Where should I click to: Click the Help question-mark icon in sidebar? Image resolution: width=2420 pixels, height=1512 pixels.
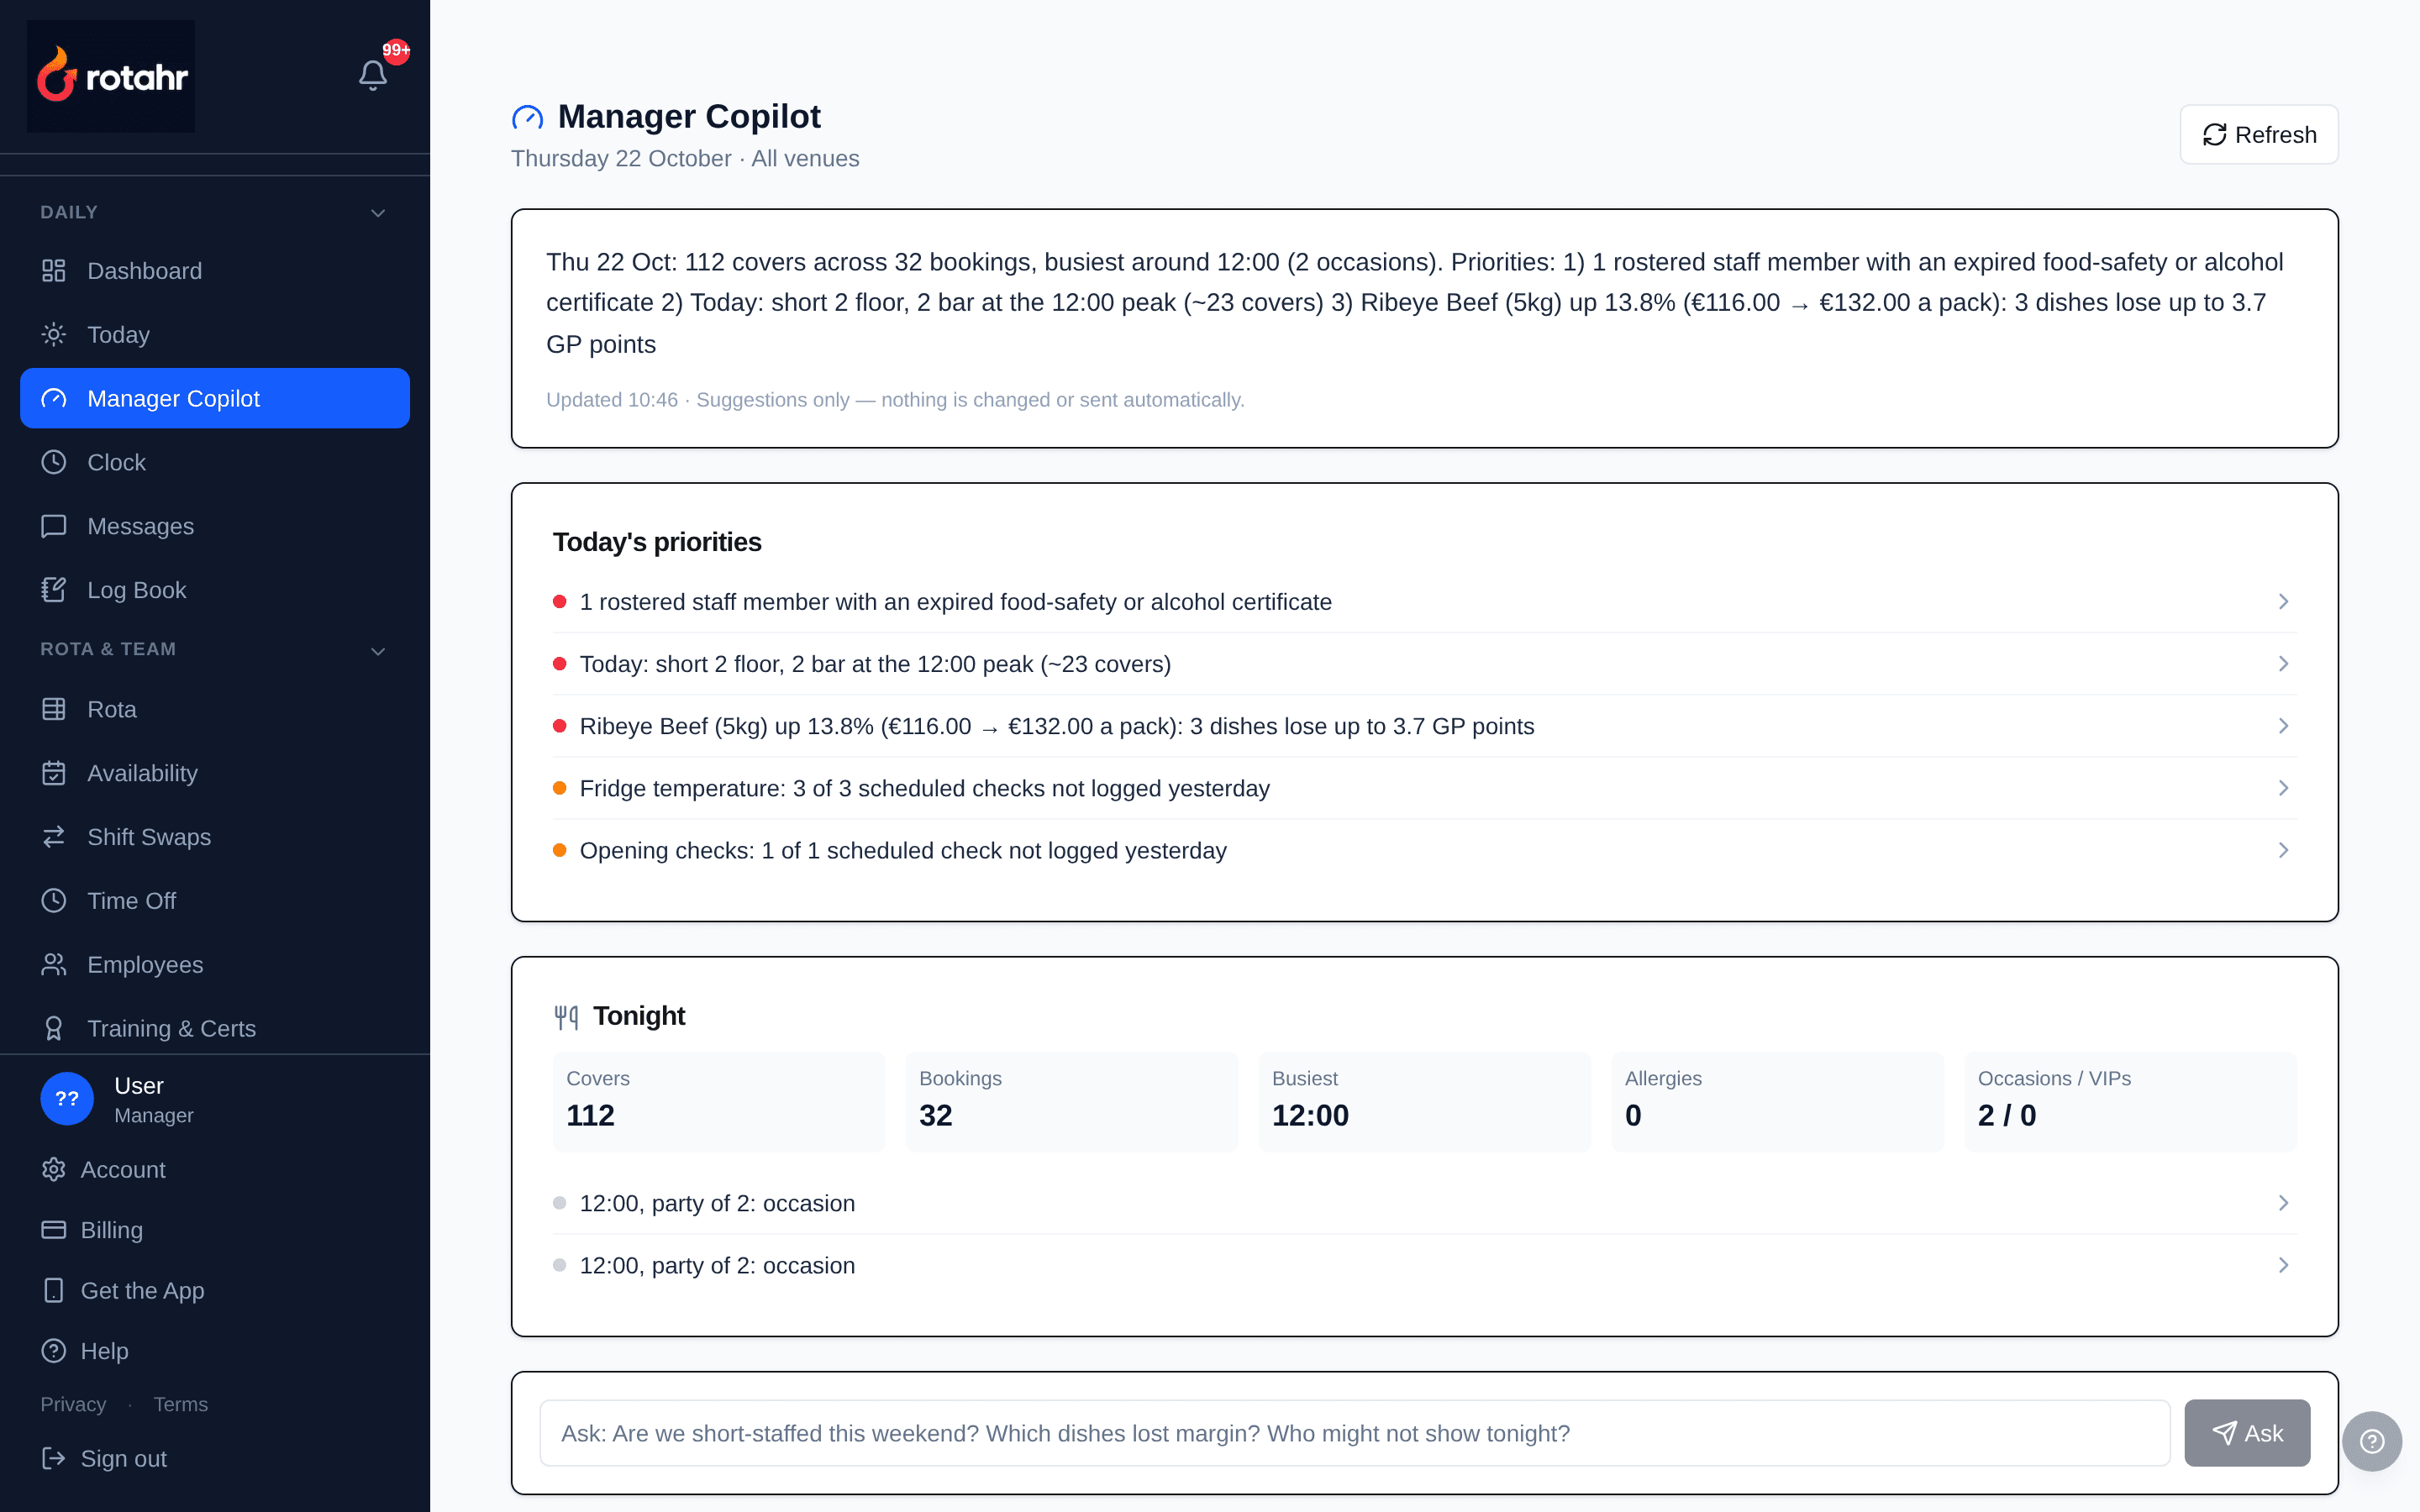(54, 1352)
